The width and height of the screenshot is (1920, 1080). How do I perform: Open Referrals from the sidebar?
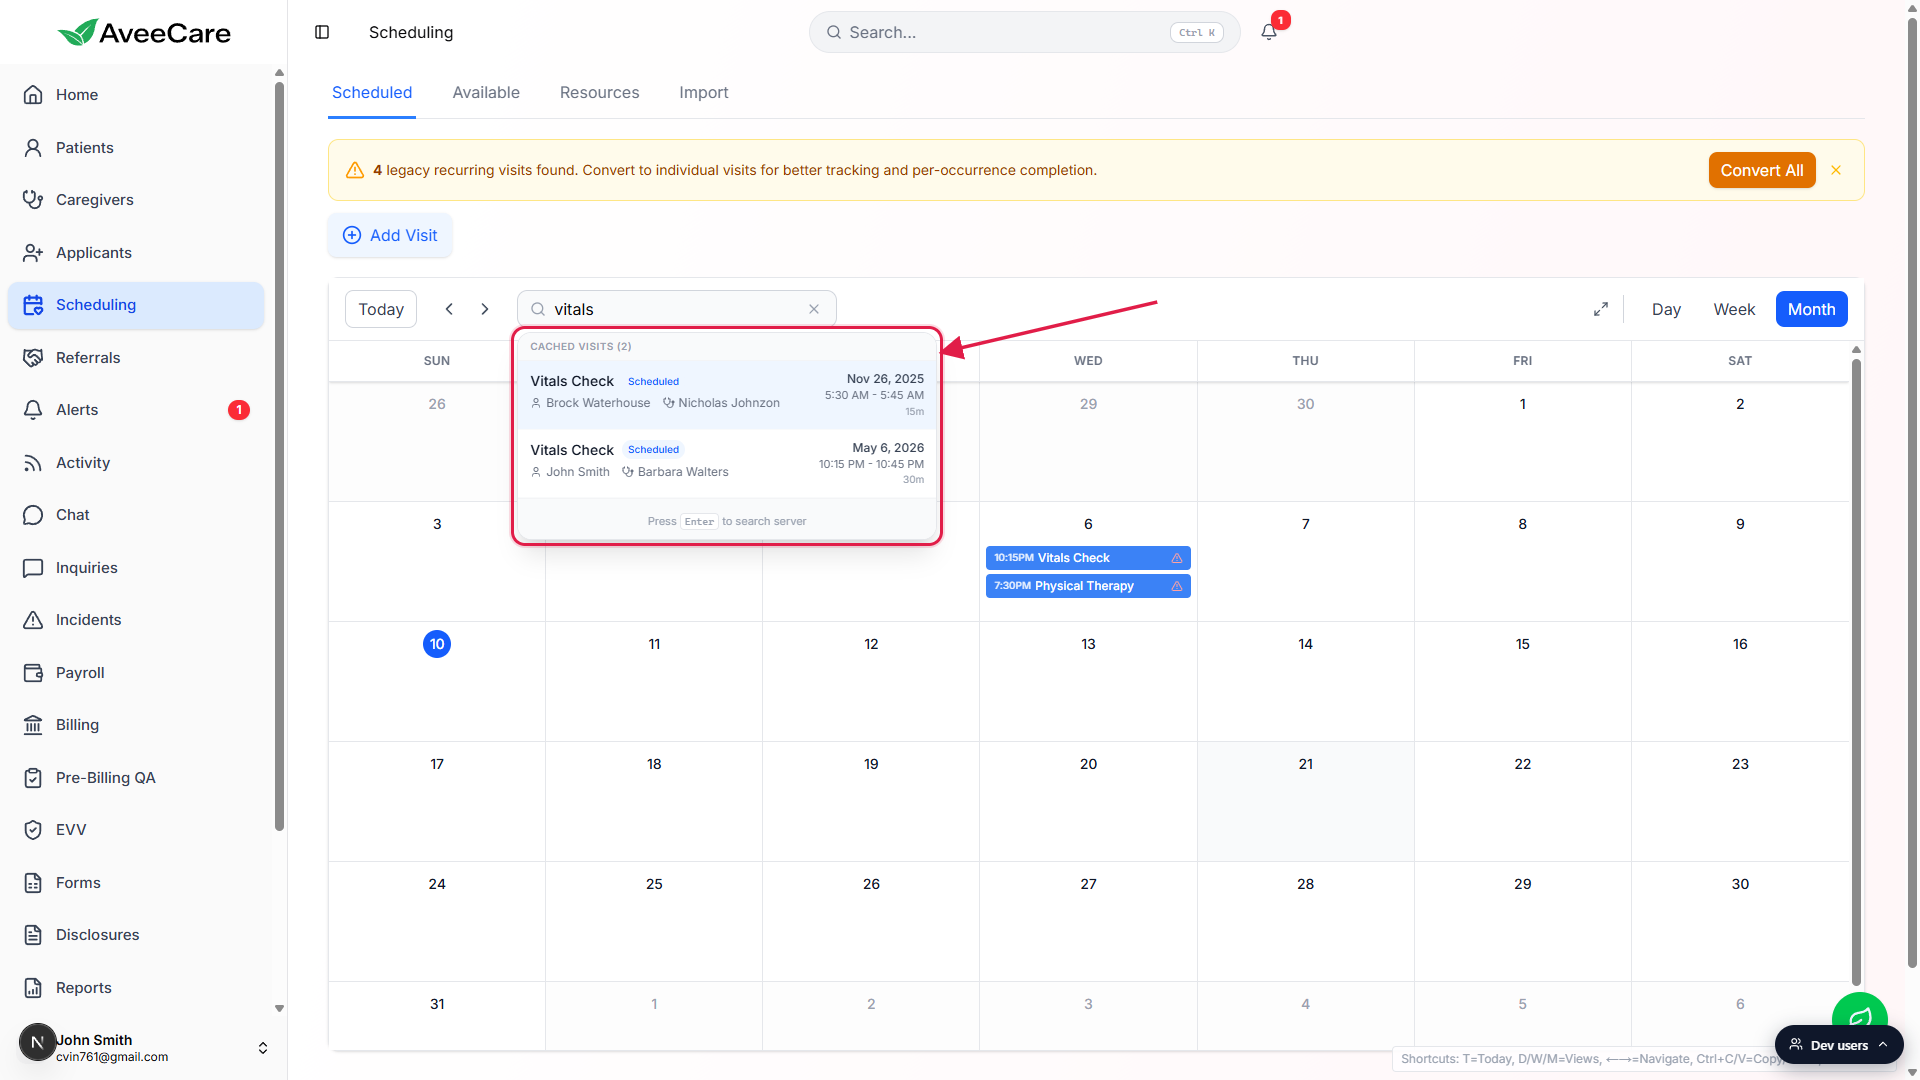136,358
